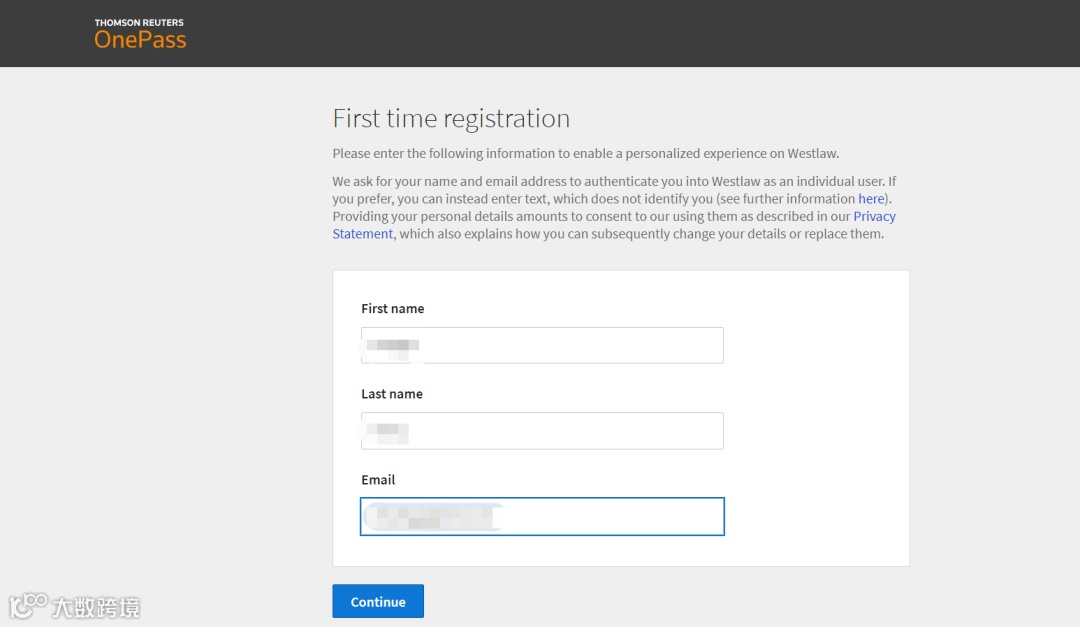The width and height of the screenshot is (1080, 627).
Task: Click the 'First time registration' heading
Action: (451, 119)
